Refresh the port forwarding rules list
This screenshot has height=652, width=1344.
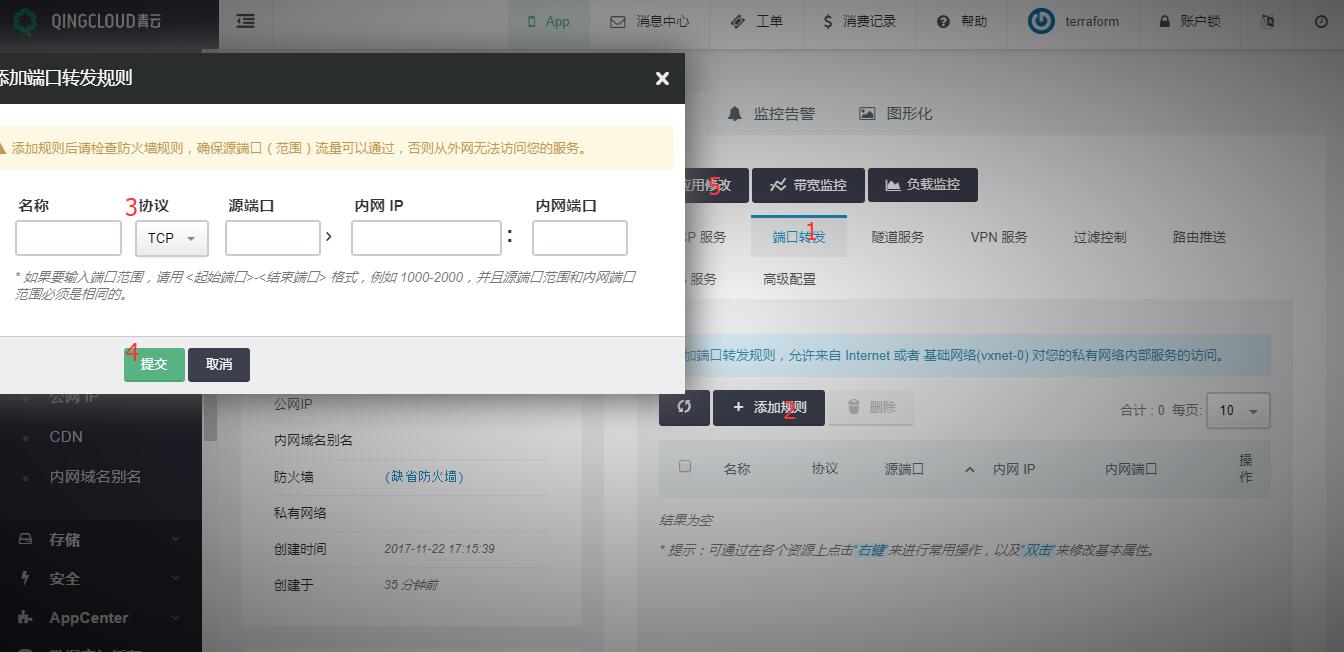[684, 407]
